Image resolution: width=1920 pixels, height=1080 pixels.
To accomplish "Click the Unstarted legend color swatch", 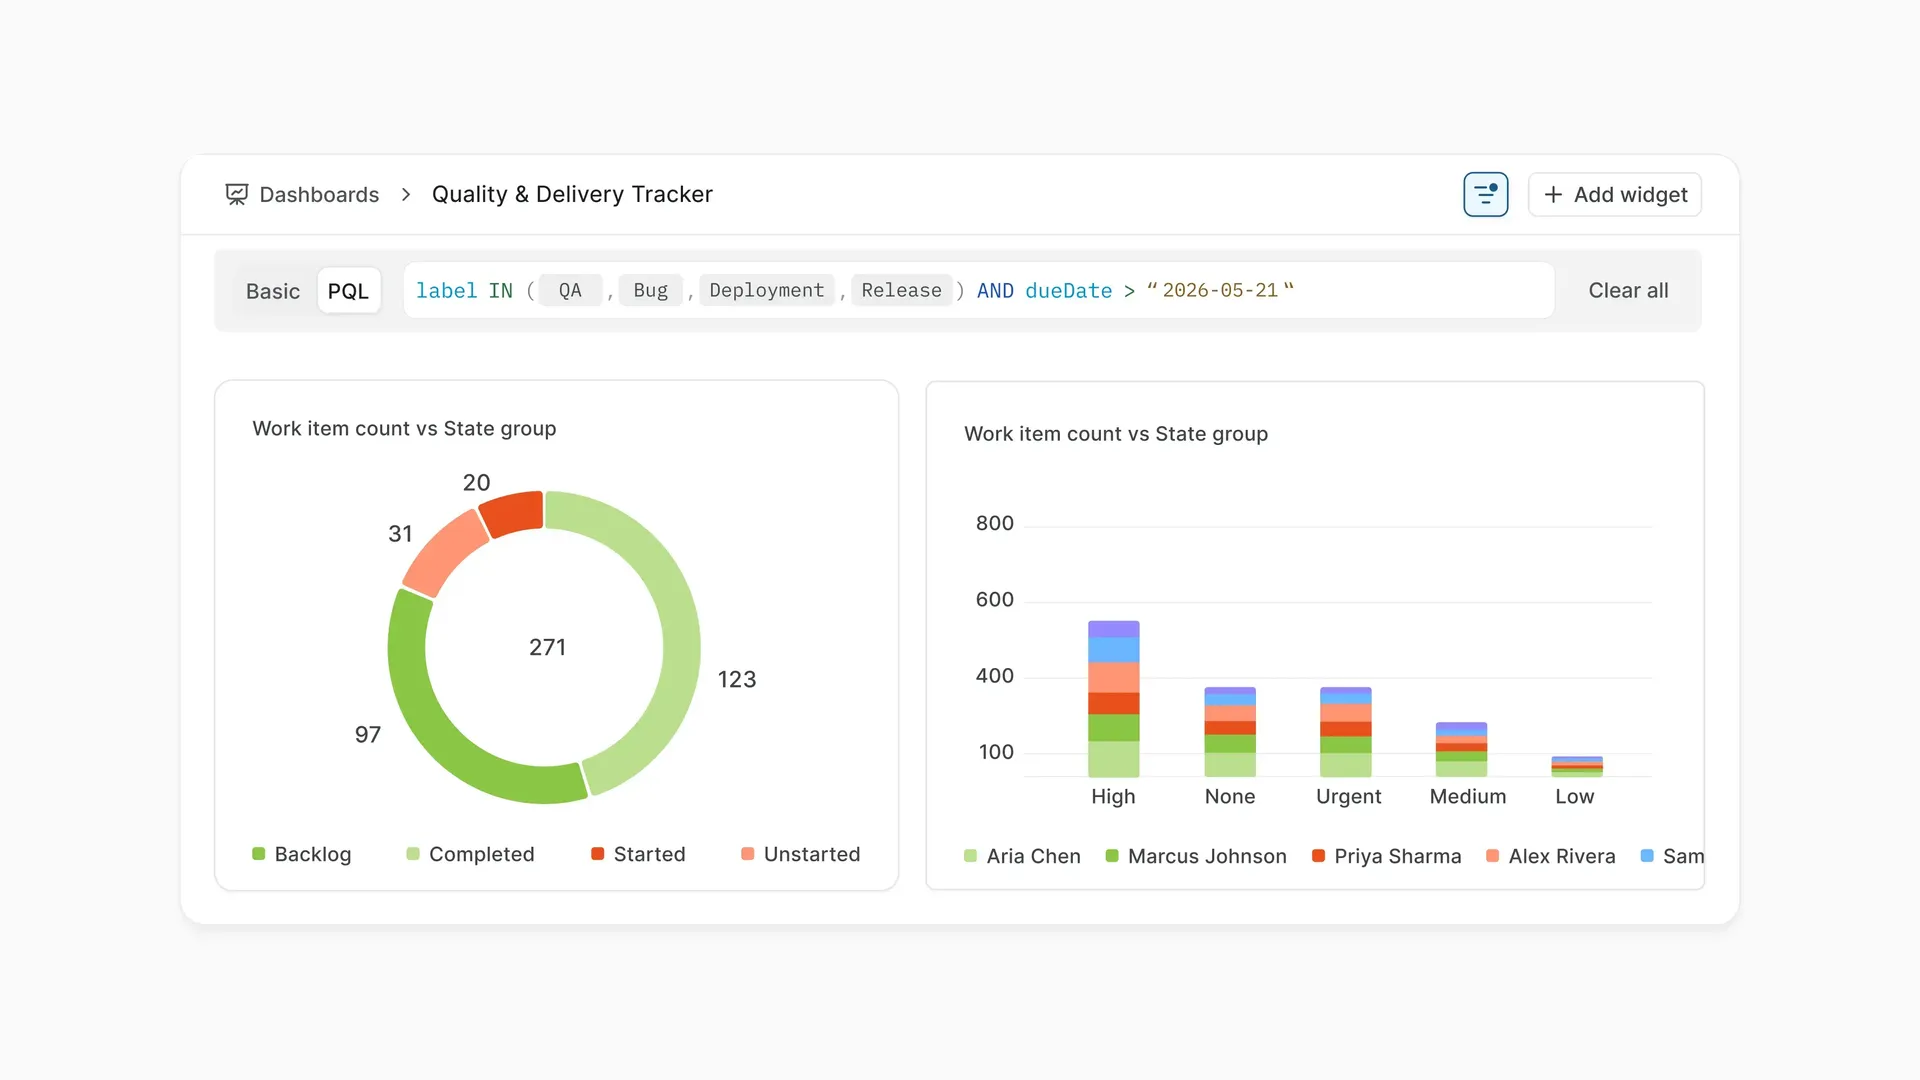I will point(747,854).
